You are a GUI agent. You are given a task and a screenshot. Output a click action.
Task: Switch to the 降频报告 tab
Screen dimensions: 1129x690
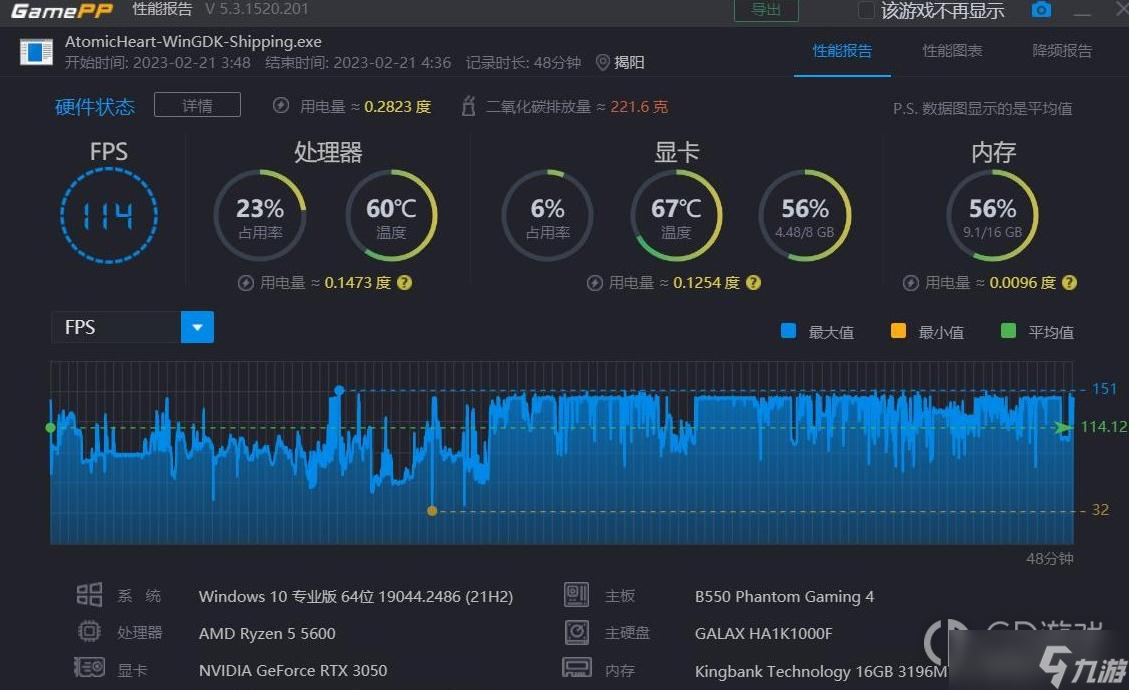point(1061,50)
